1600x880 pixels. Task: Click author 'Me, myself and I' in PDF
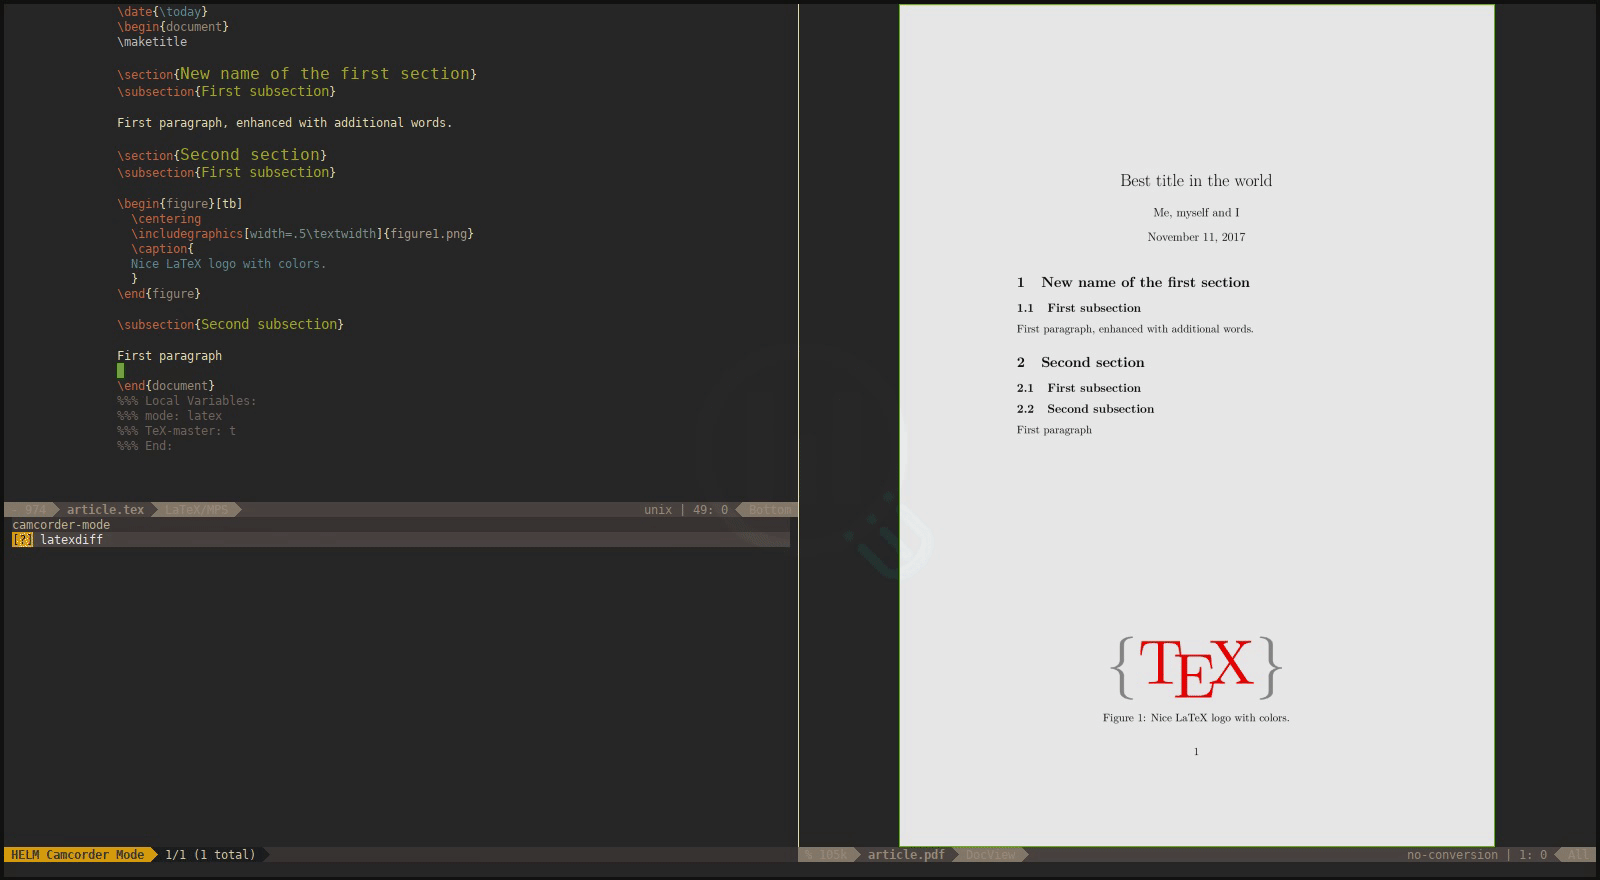(1196, 213)
